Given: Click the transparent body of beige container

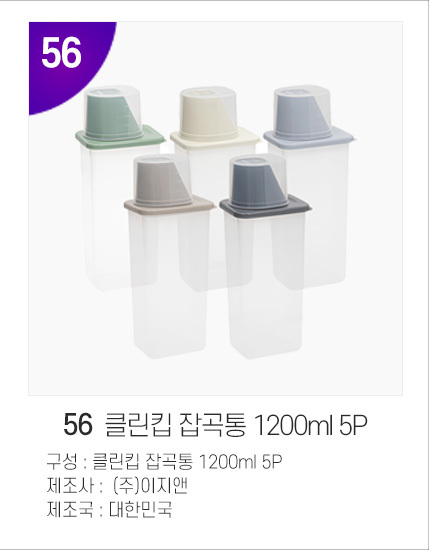Looking at the screenshot, I should point(169,284).
